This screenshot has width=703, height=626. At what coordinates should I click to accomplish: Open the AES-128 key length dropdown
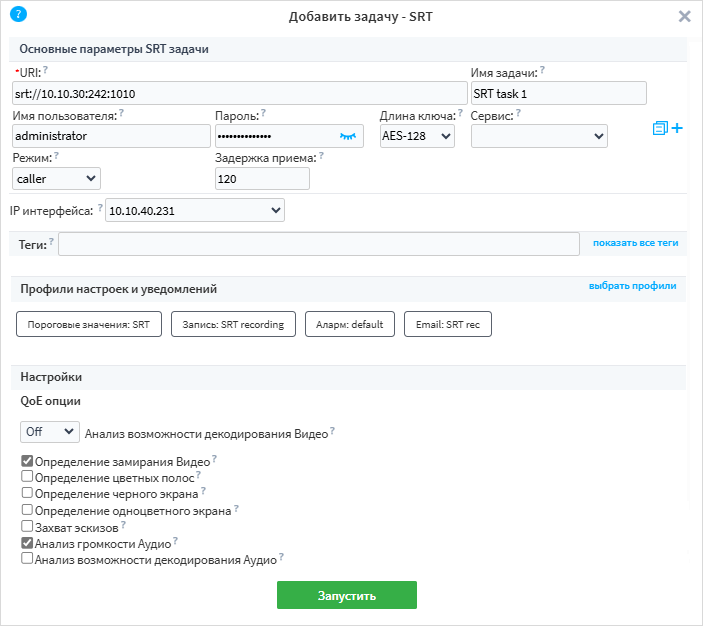pyautogui.click(x=417, y=136)
